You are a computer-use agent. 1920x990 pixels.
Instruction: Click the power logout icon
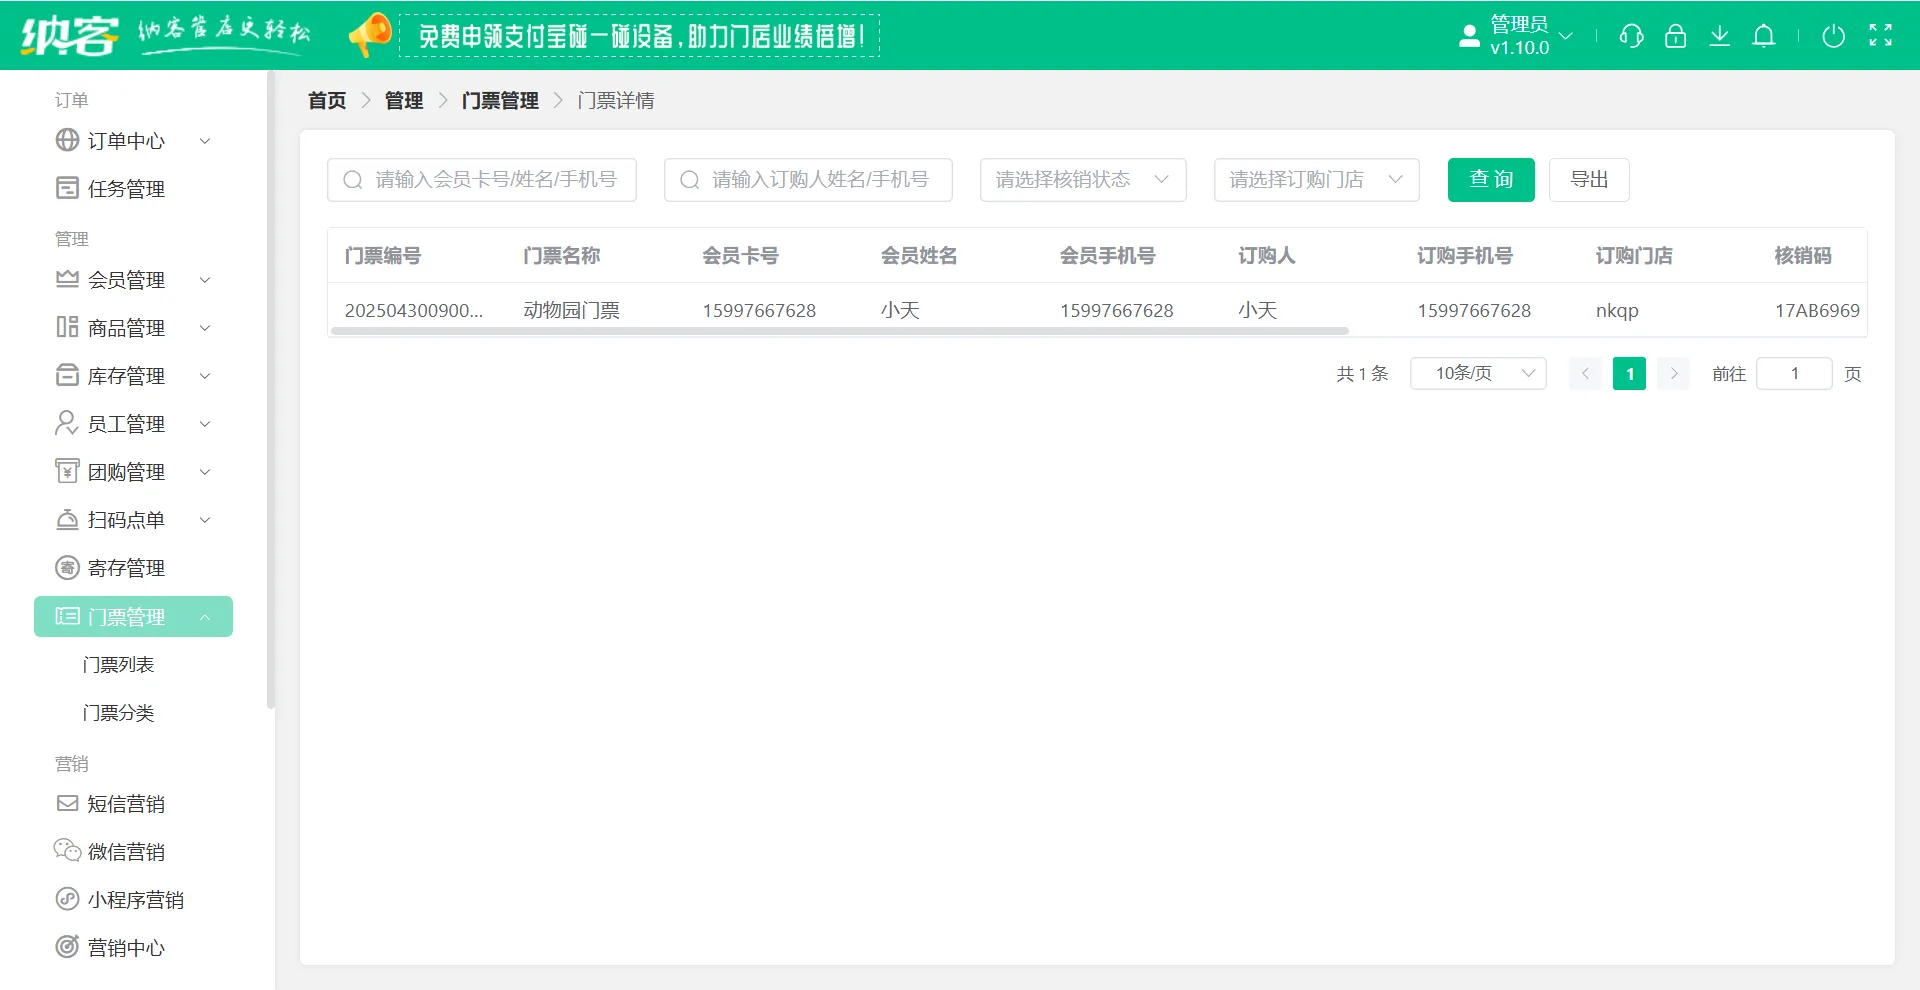(x=1833, y=36)
